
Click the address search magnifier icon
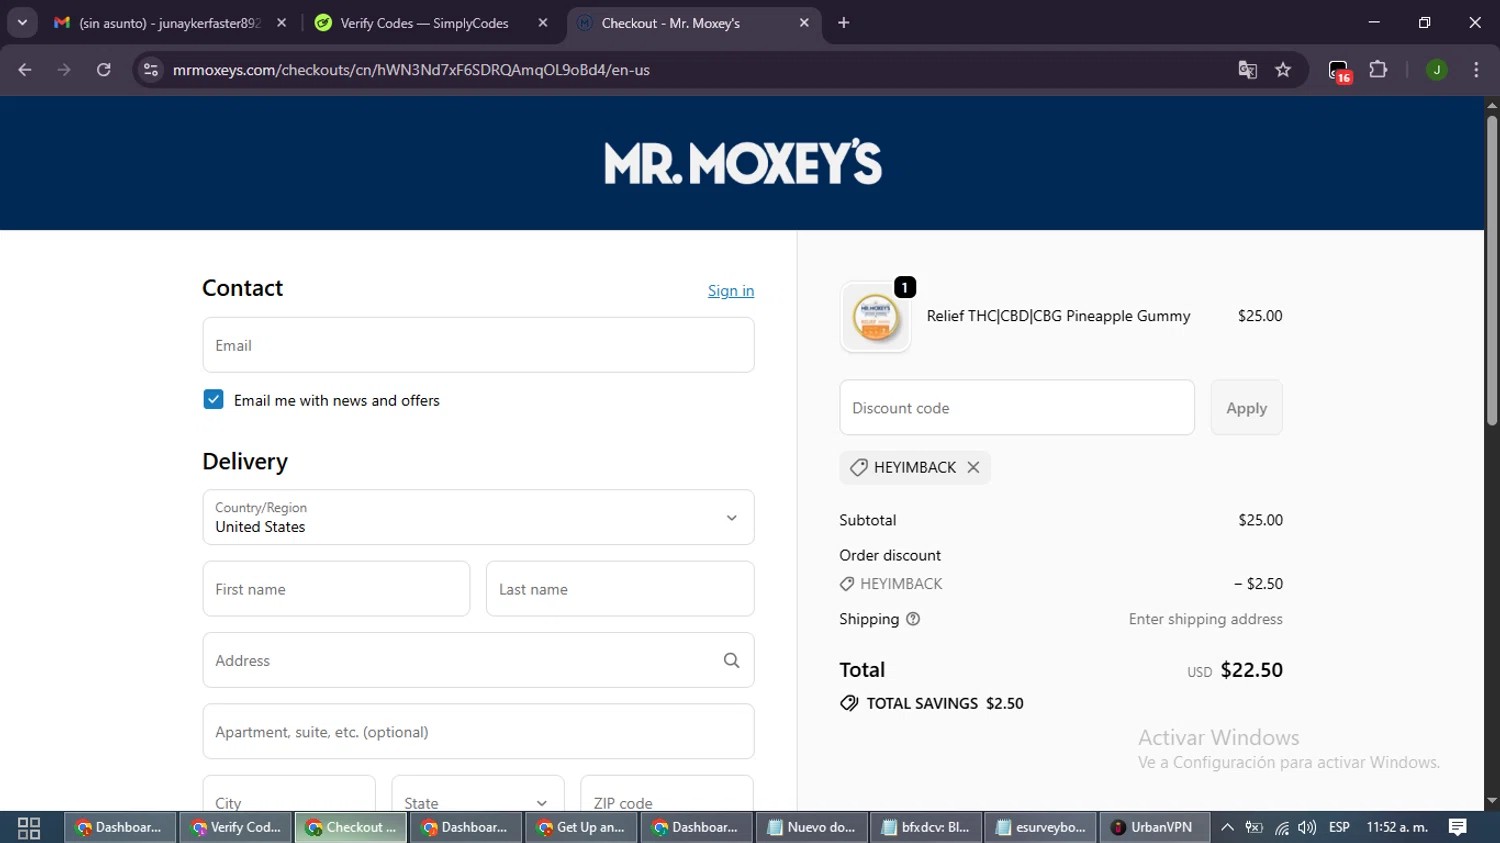coord(731,660)
